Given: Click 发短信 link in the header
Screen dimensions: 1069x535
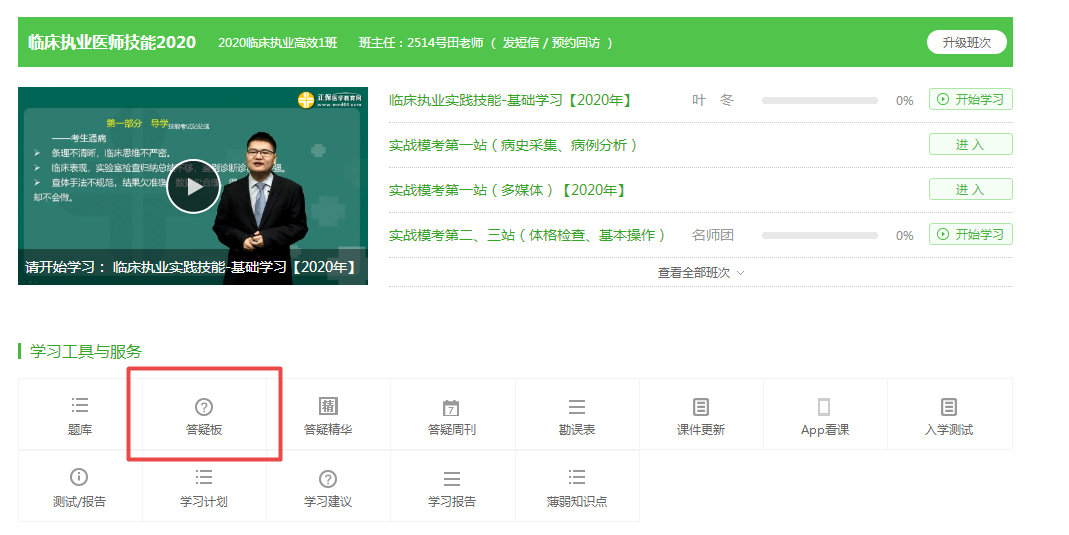Looking at the screenshot, I should pos(520,43).
